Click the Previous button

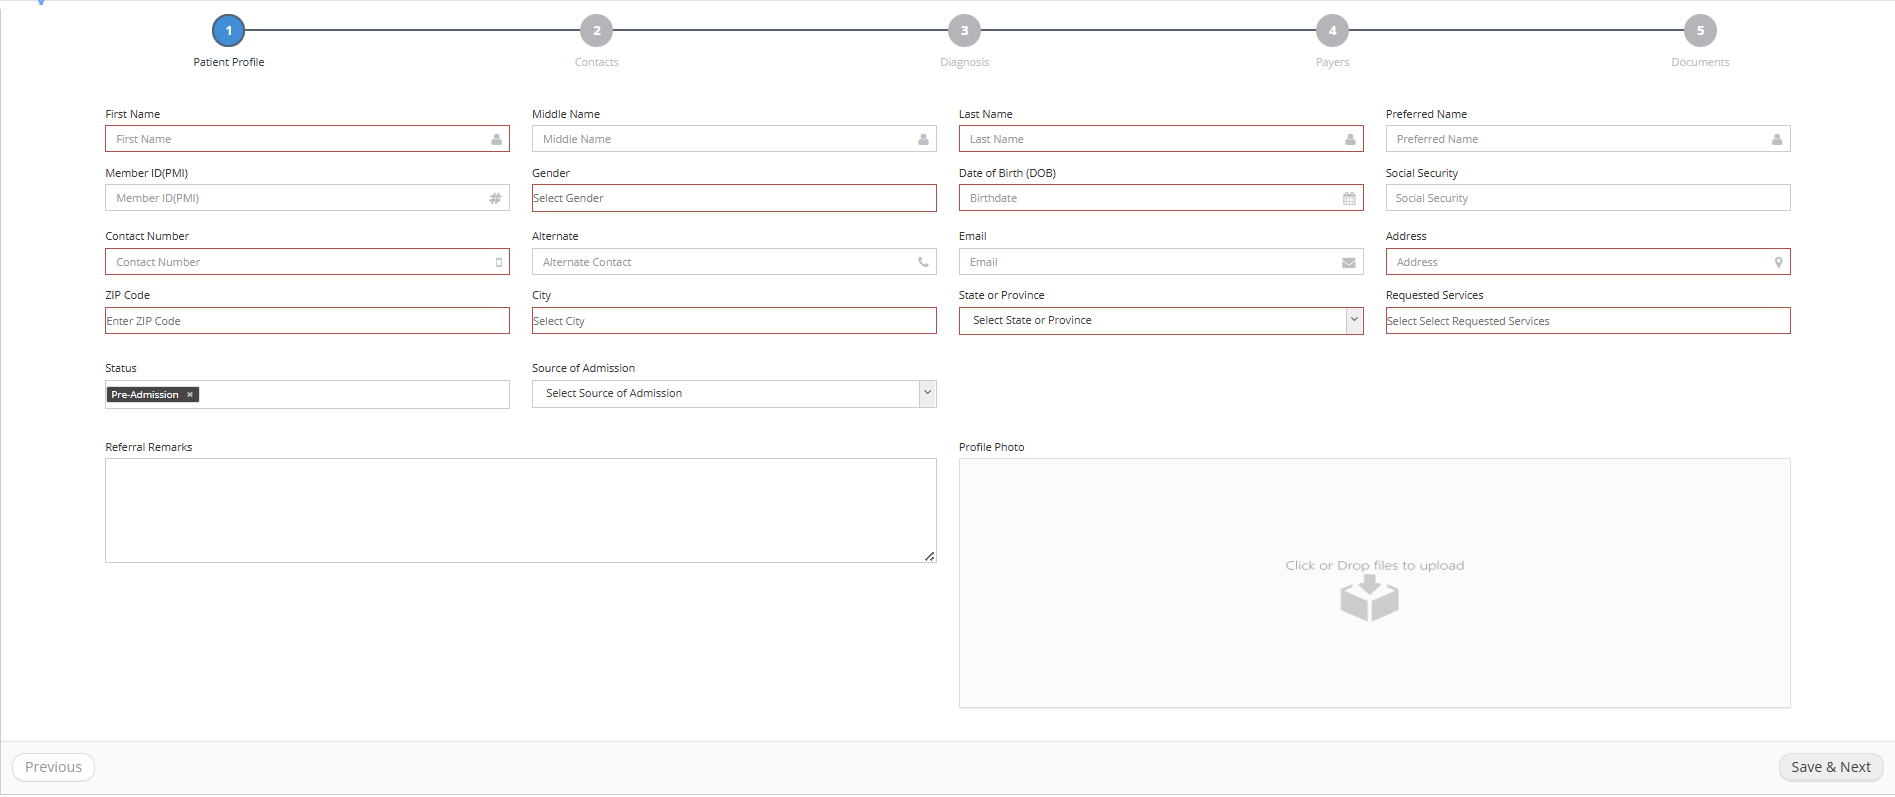tap(53, 767)
